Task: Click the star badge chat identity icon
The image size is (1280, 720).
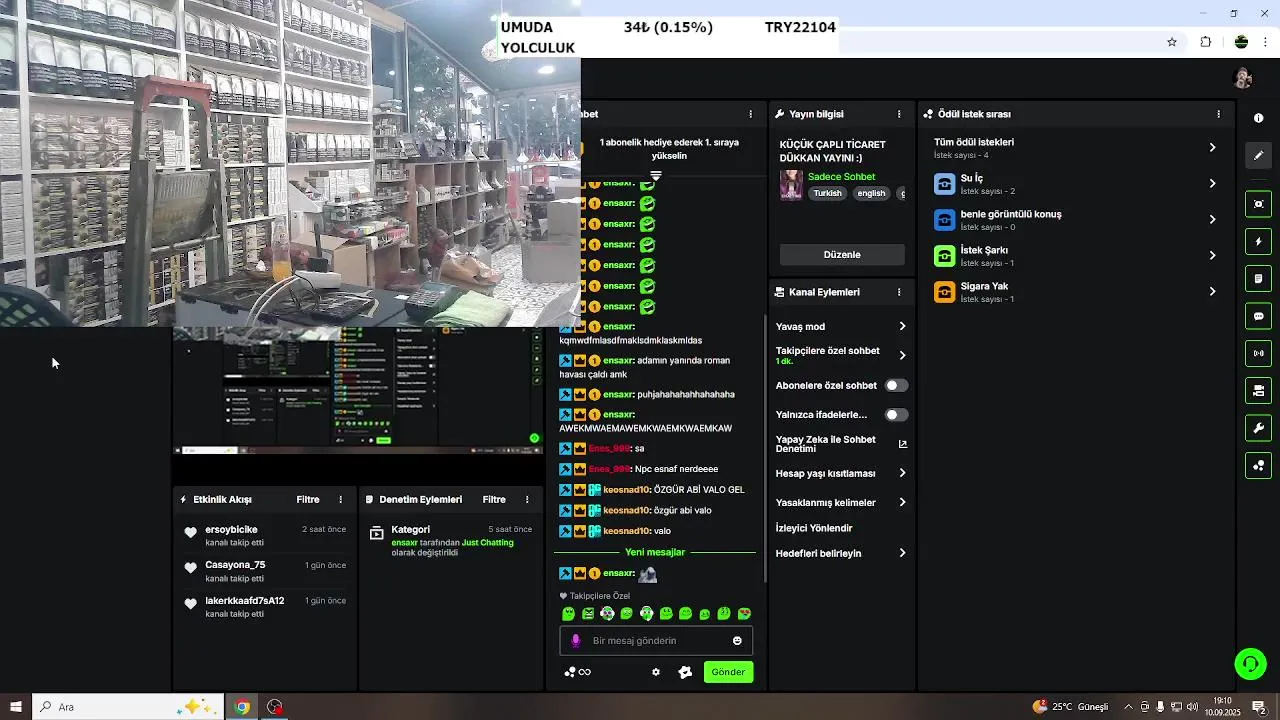Action: [685, 672]
